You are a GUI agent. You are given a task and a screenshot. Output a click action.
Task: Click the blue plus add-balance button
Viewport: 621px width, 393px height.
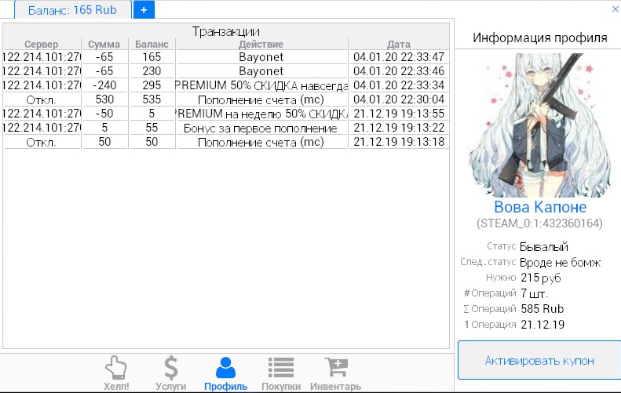point(144,10)
